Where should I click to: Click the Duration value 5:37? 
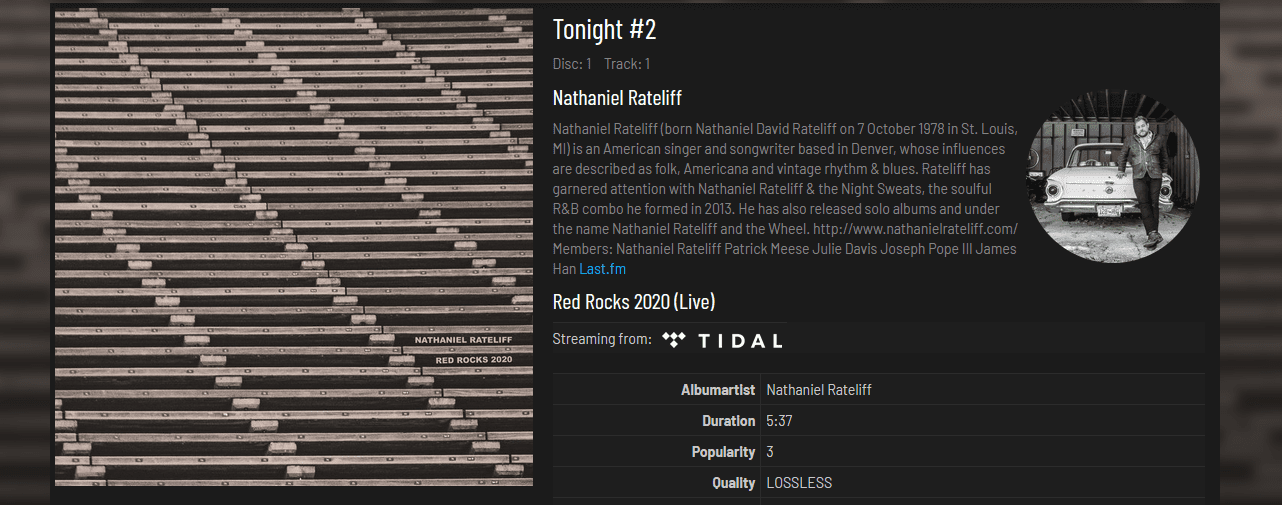(x=779, y=421)
